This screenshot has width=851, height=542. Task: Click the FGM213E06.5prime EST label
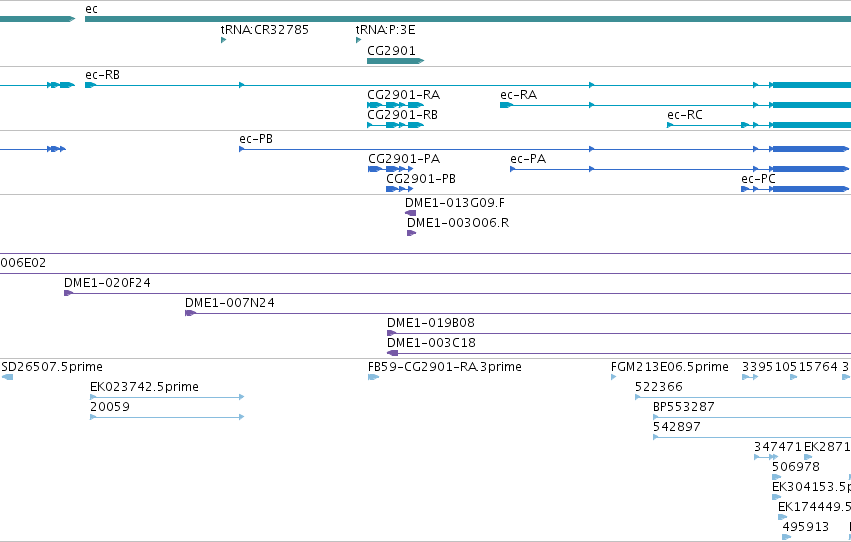tap(670, 367)
